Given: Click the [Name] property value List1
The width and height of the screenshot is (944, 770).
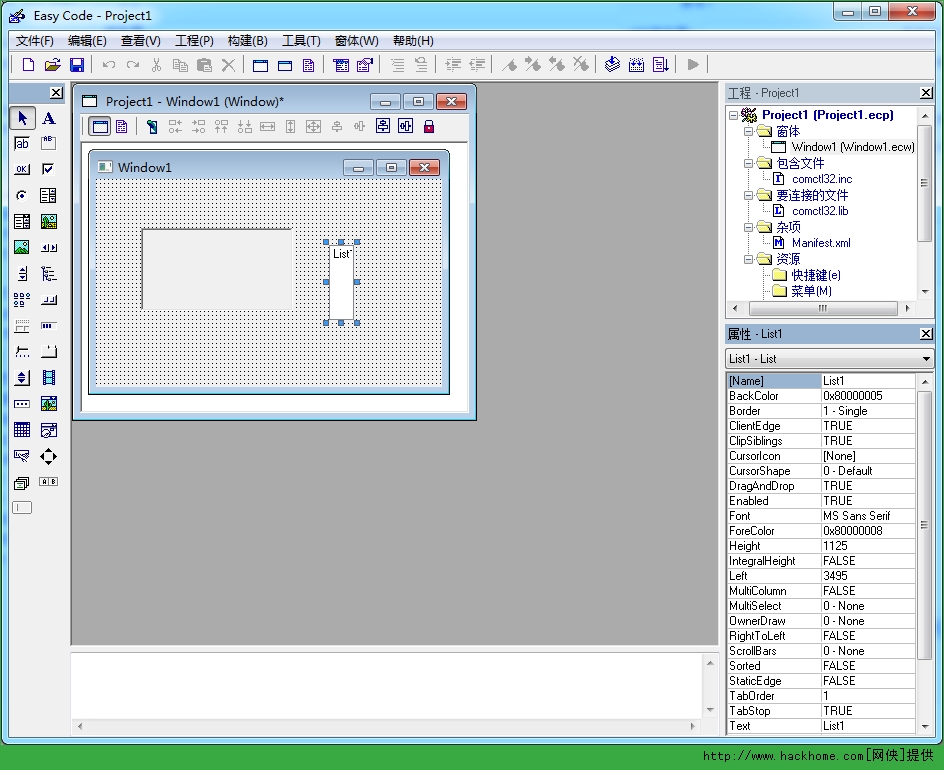Looking at the screenshot, I should click(x=868, y=380).
